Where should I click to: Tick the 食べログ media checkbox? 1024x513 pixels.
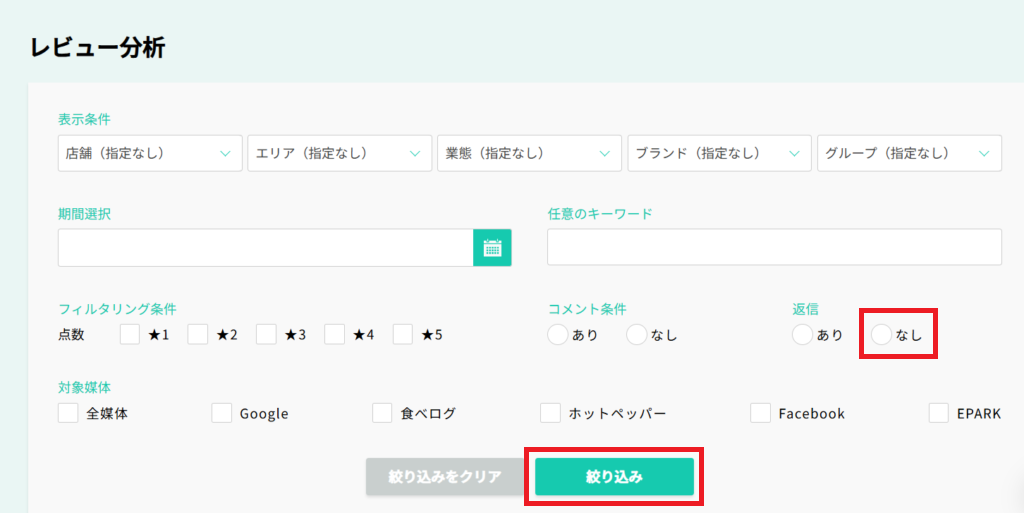pos(382,413)
